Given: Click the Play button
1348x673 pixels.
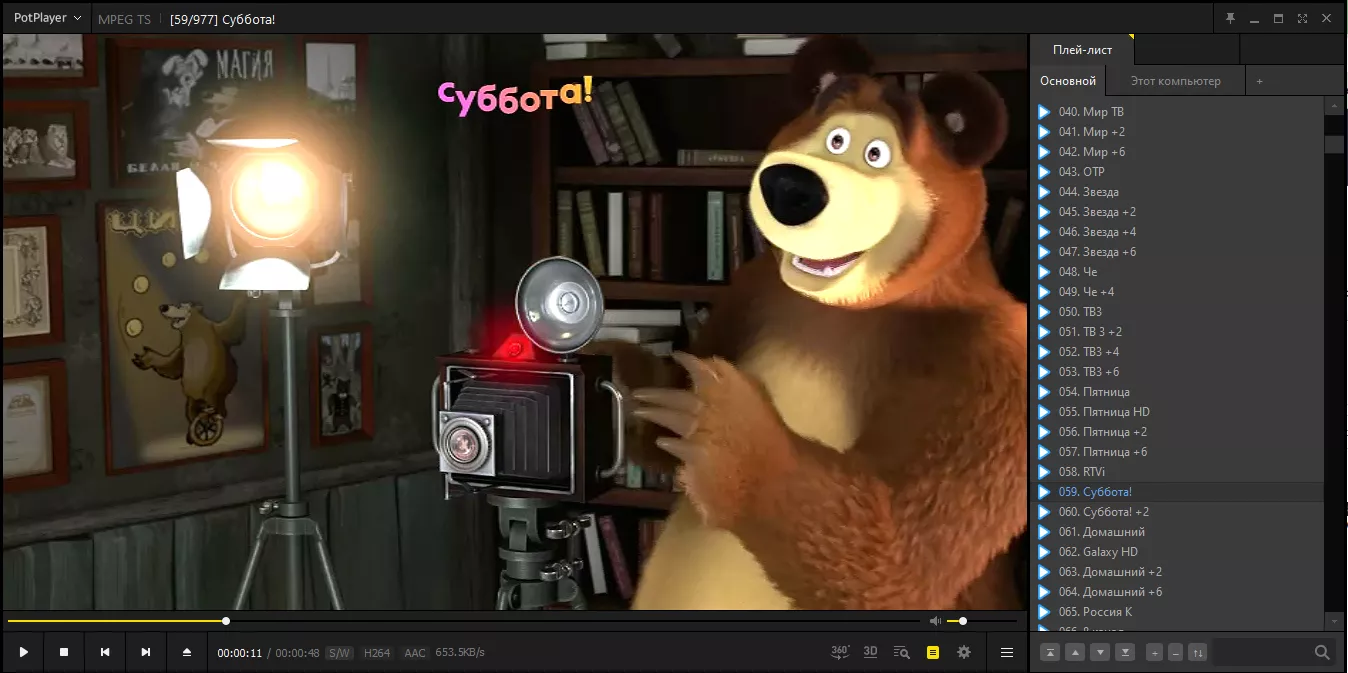Looking at the screenshot, I should (x=23, y=652).
